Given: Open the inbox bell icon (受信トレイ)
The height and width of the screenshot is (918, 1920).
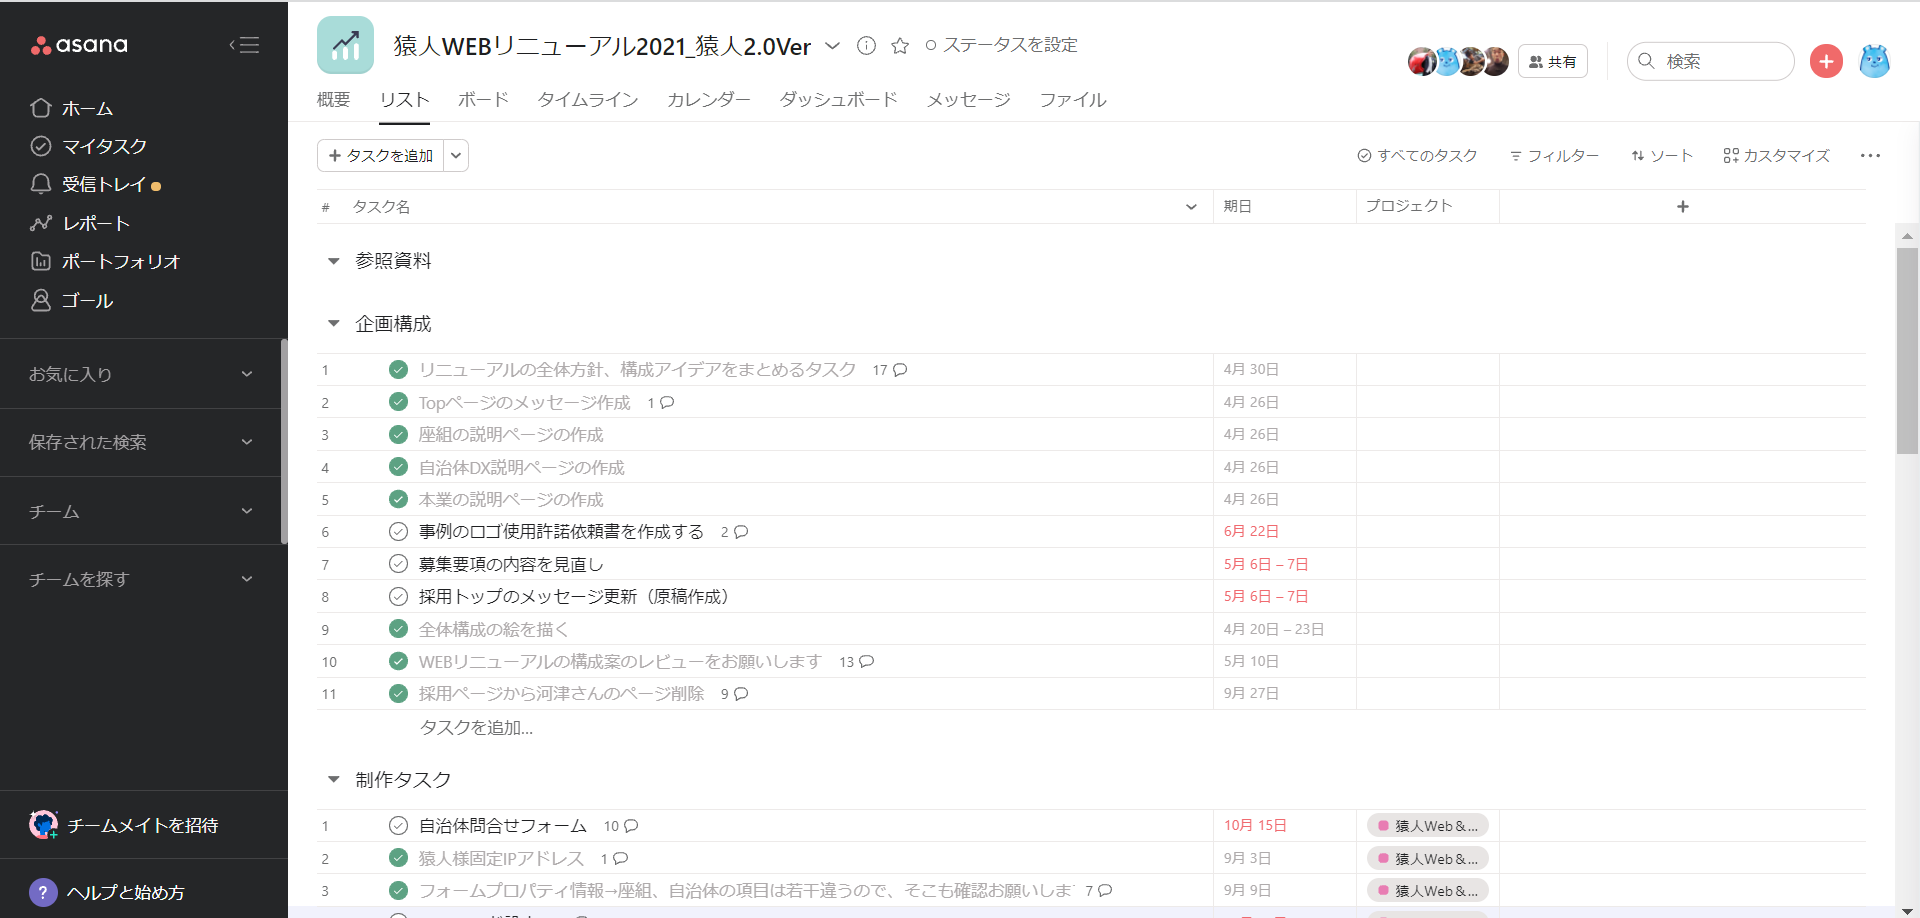Looking at the screenshot, I should [x=41, y=184].
